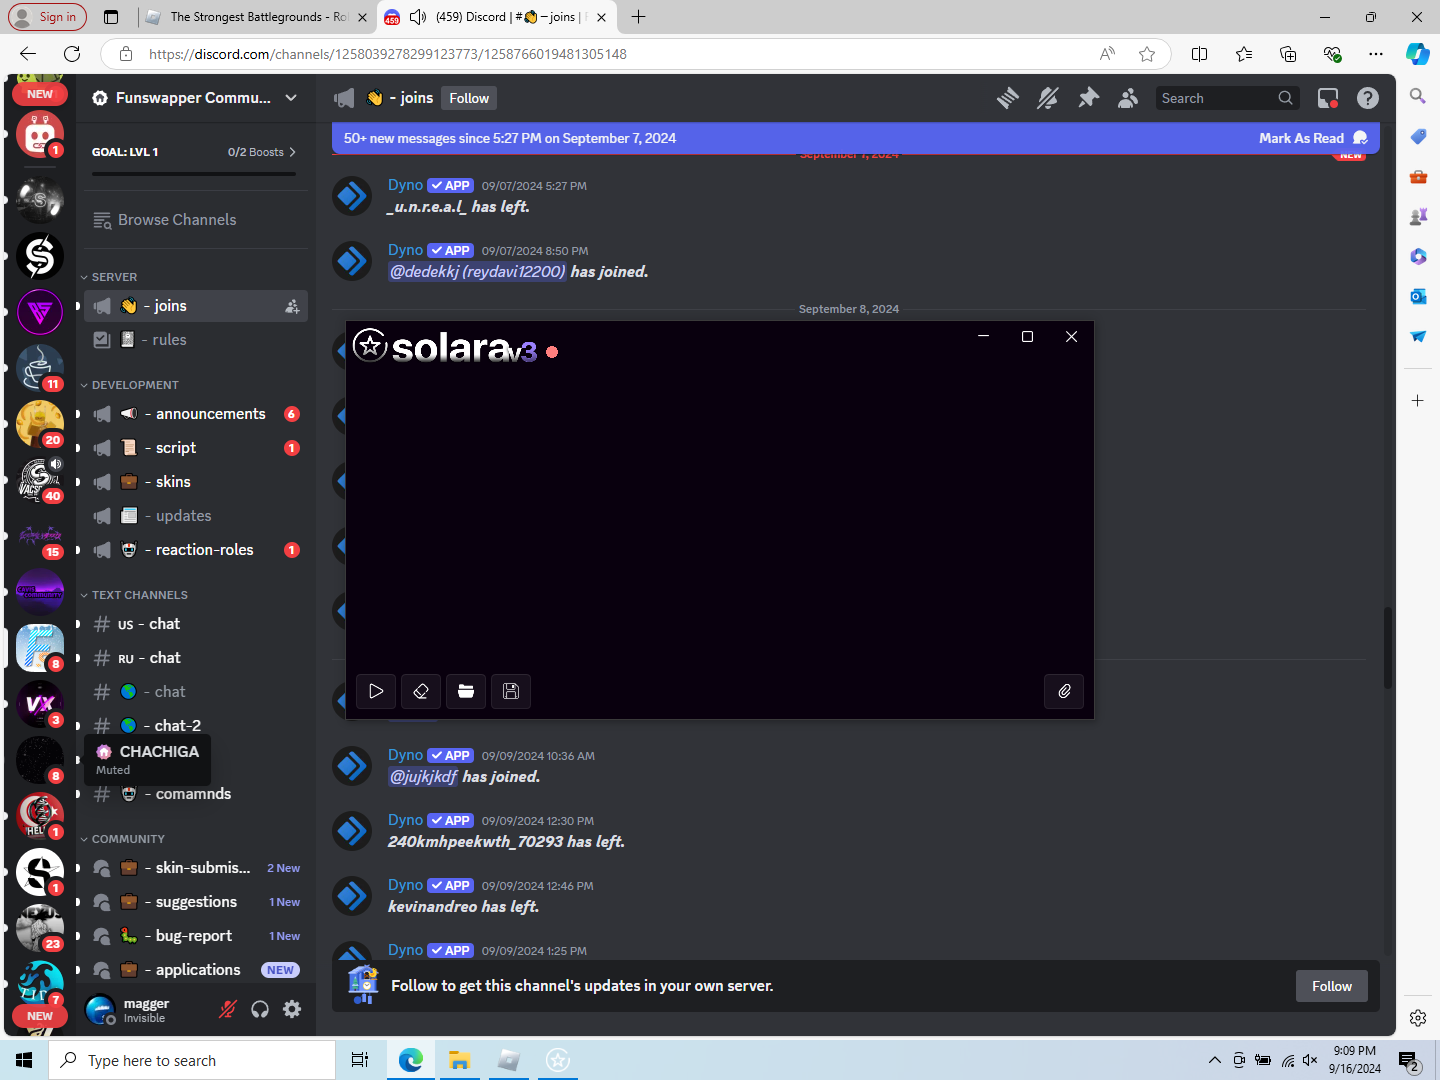1440x1080 pixels.
Task: Click the @jujkjkdf mention link
Action: (423, 777)
